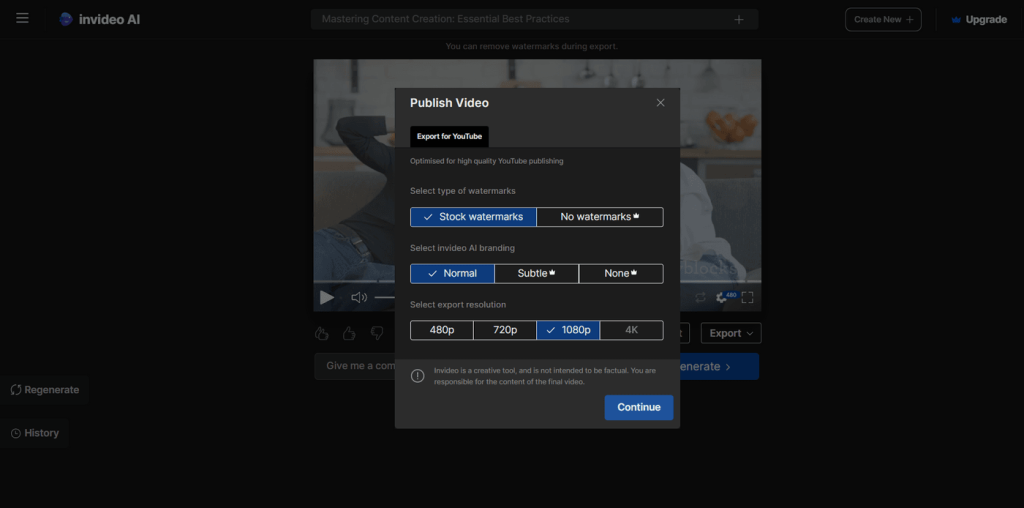Choose Subtle invideo AI branding
1024x508 pixels.
coord(537,274)
